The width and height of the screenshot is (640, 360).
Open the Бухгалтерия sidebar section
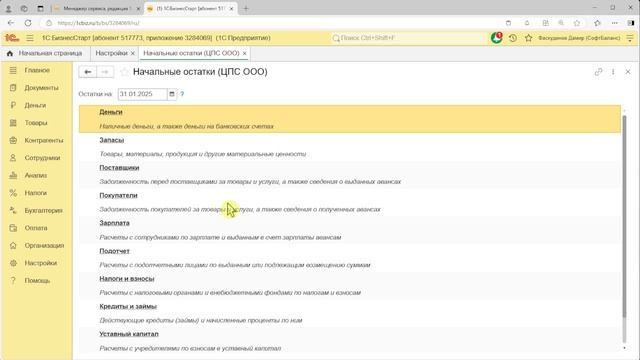tap(37, 210)
